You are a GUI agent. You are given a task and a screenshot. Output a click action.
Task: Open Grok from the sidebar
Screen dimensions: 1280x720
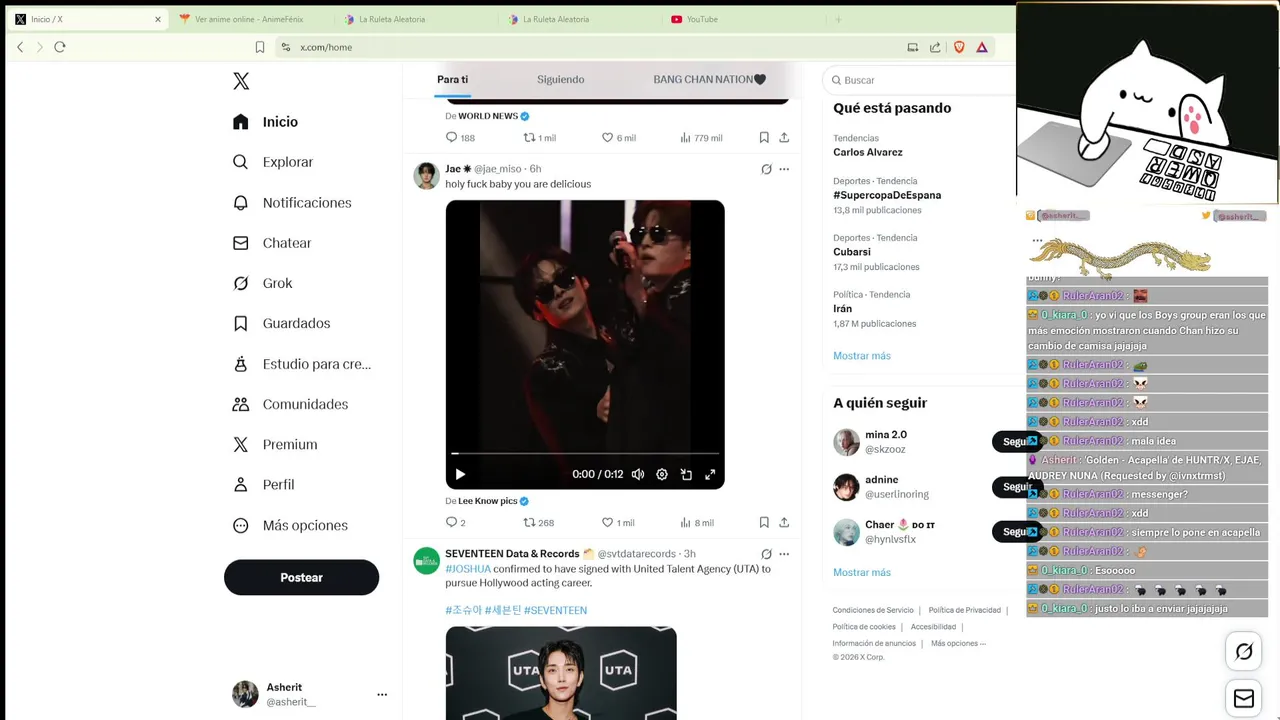262,283
